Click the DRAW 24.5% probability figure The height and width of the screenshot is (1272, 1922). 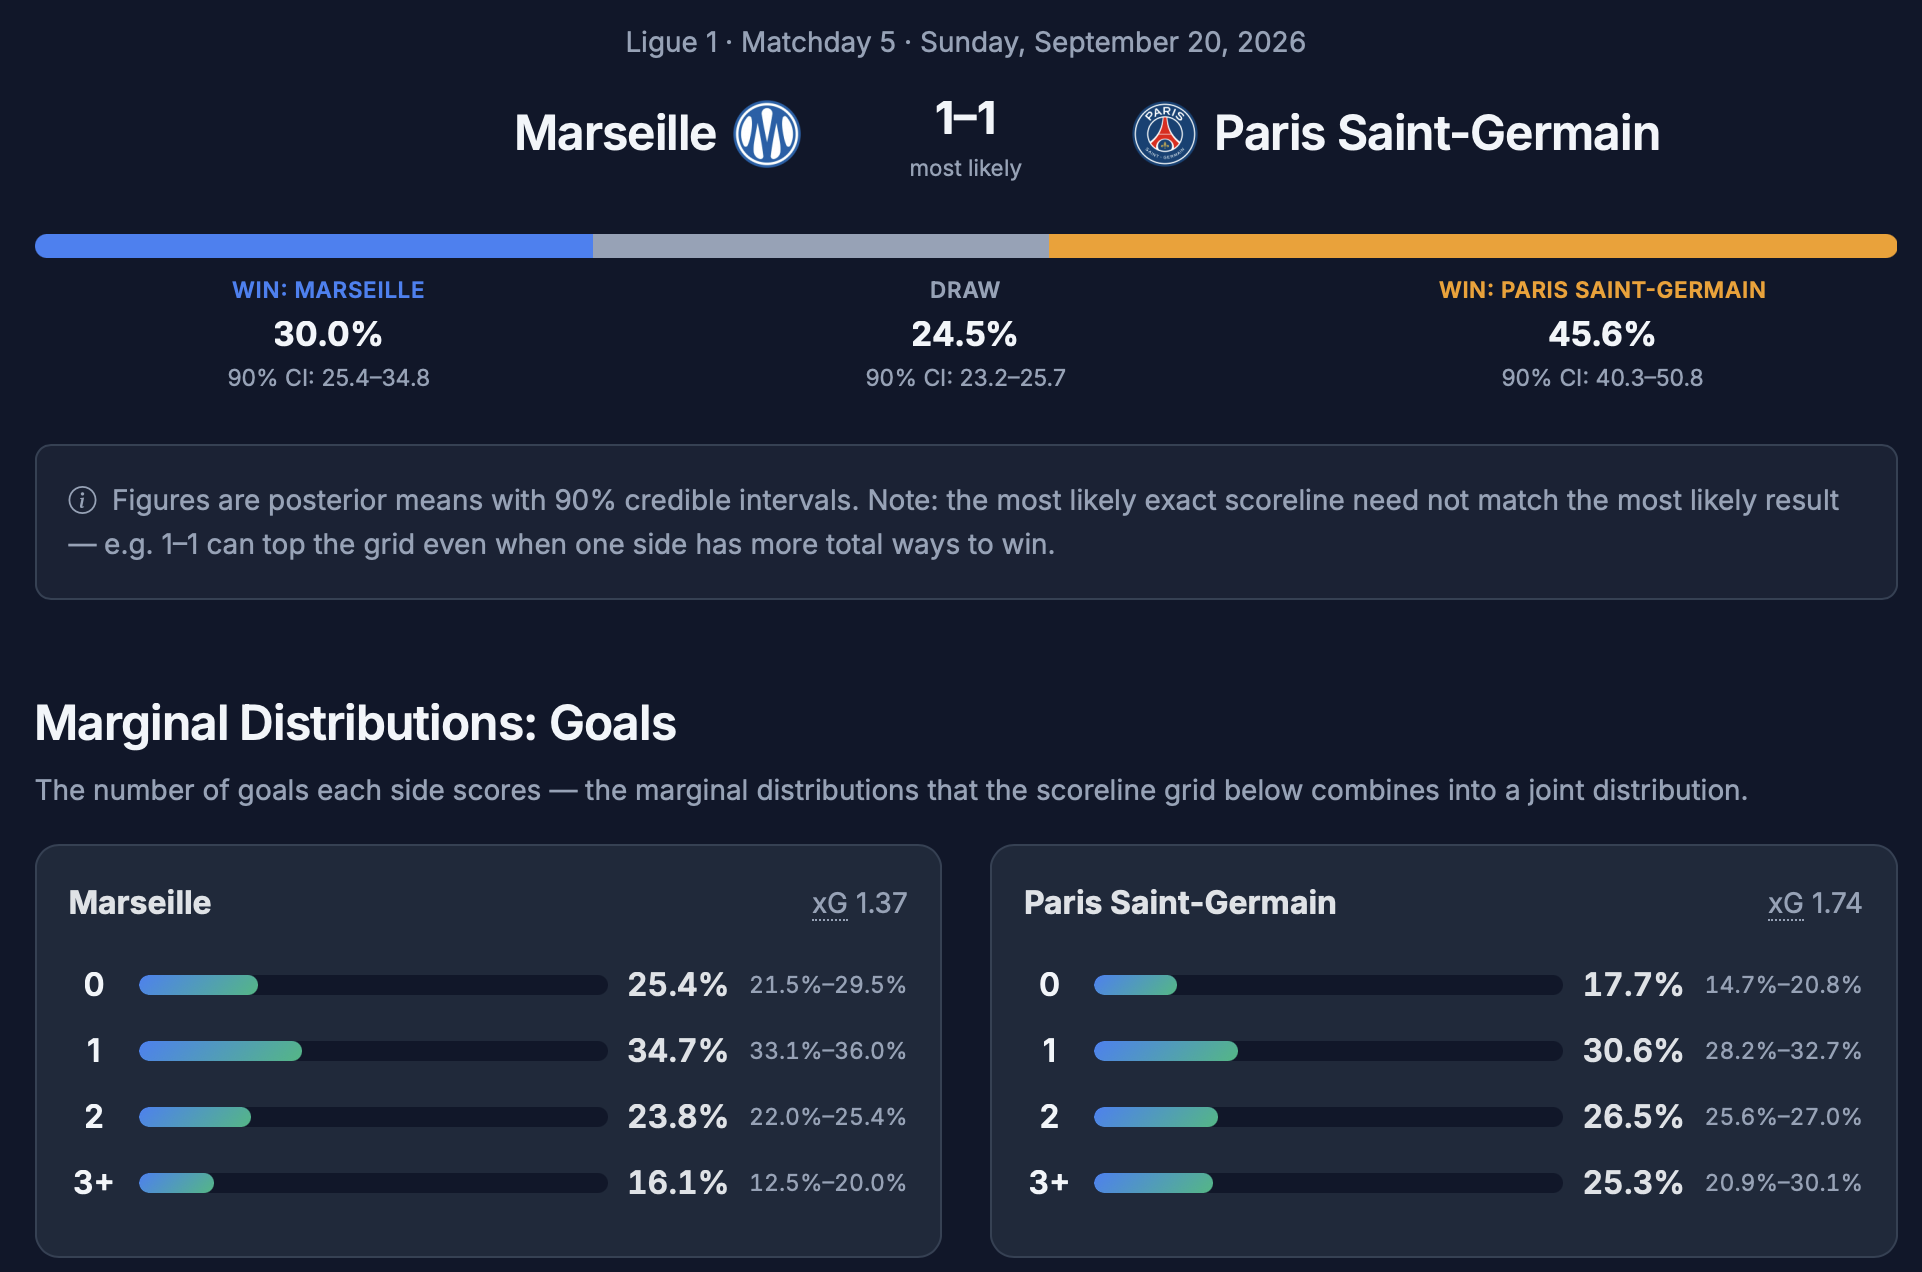[964, 334]
